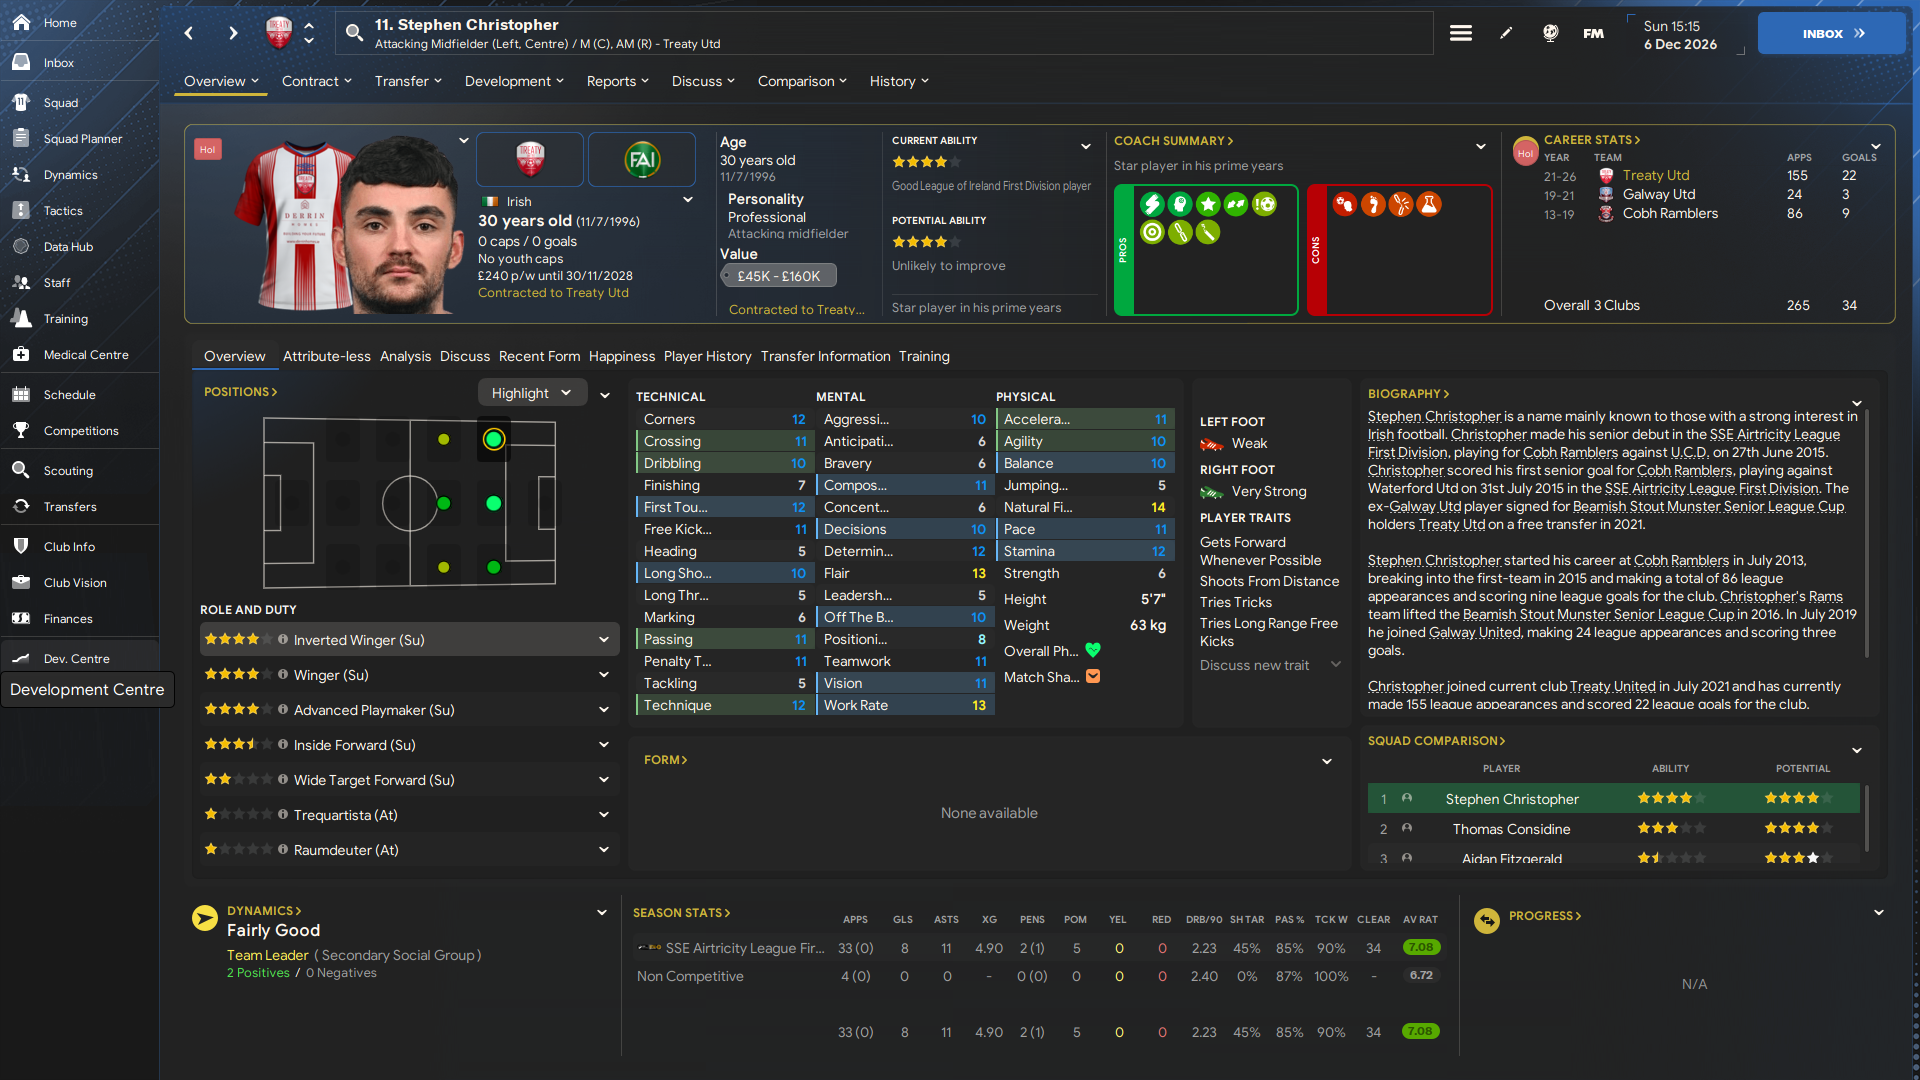Image resolution: width=1920 pixels, height=1080 pixels.
Task: Open the Medical Centre sidebar icon
Action: tap(21, 355)
